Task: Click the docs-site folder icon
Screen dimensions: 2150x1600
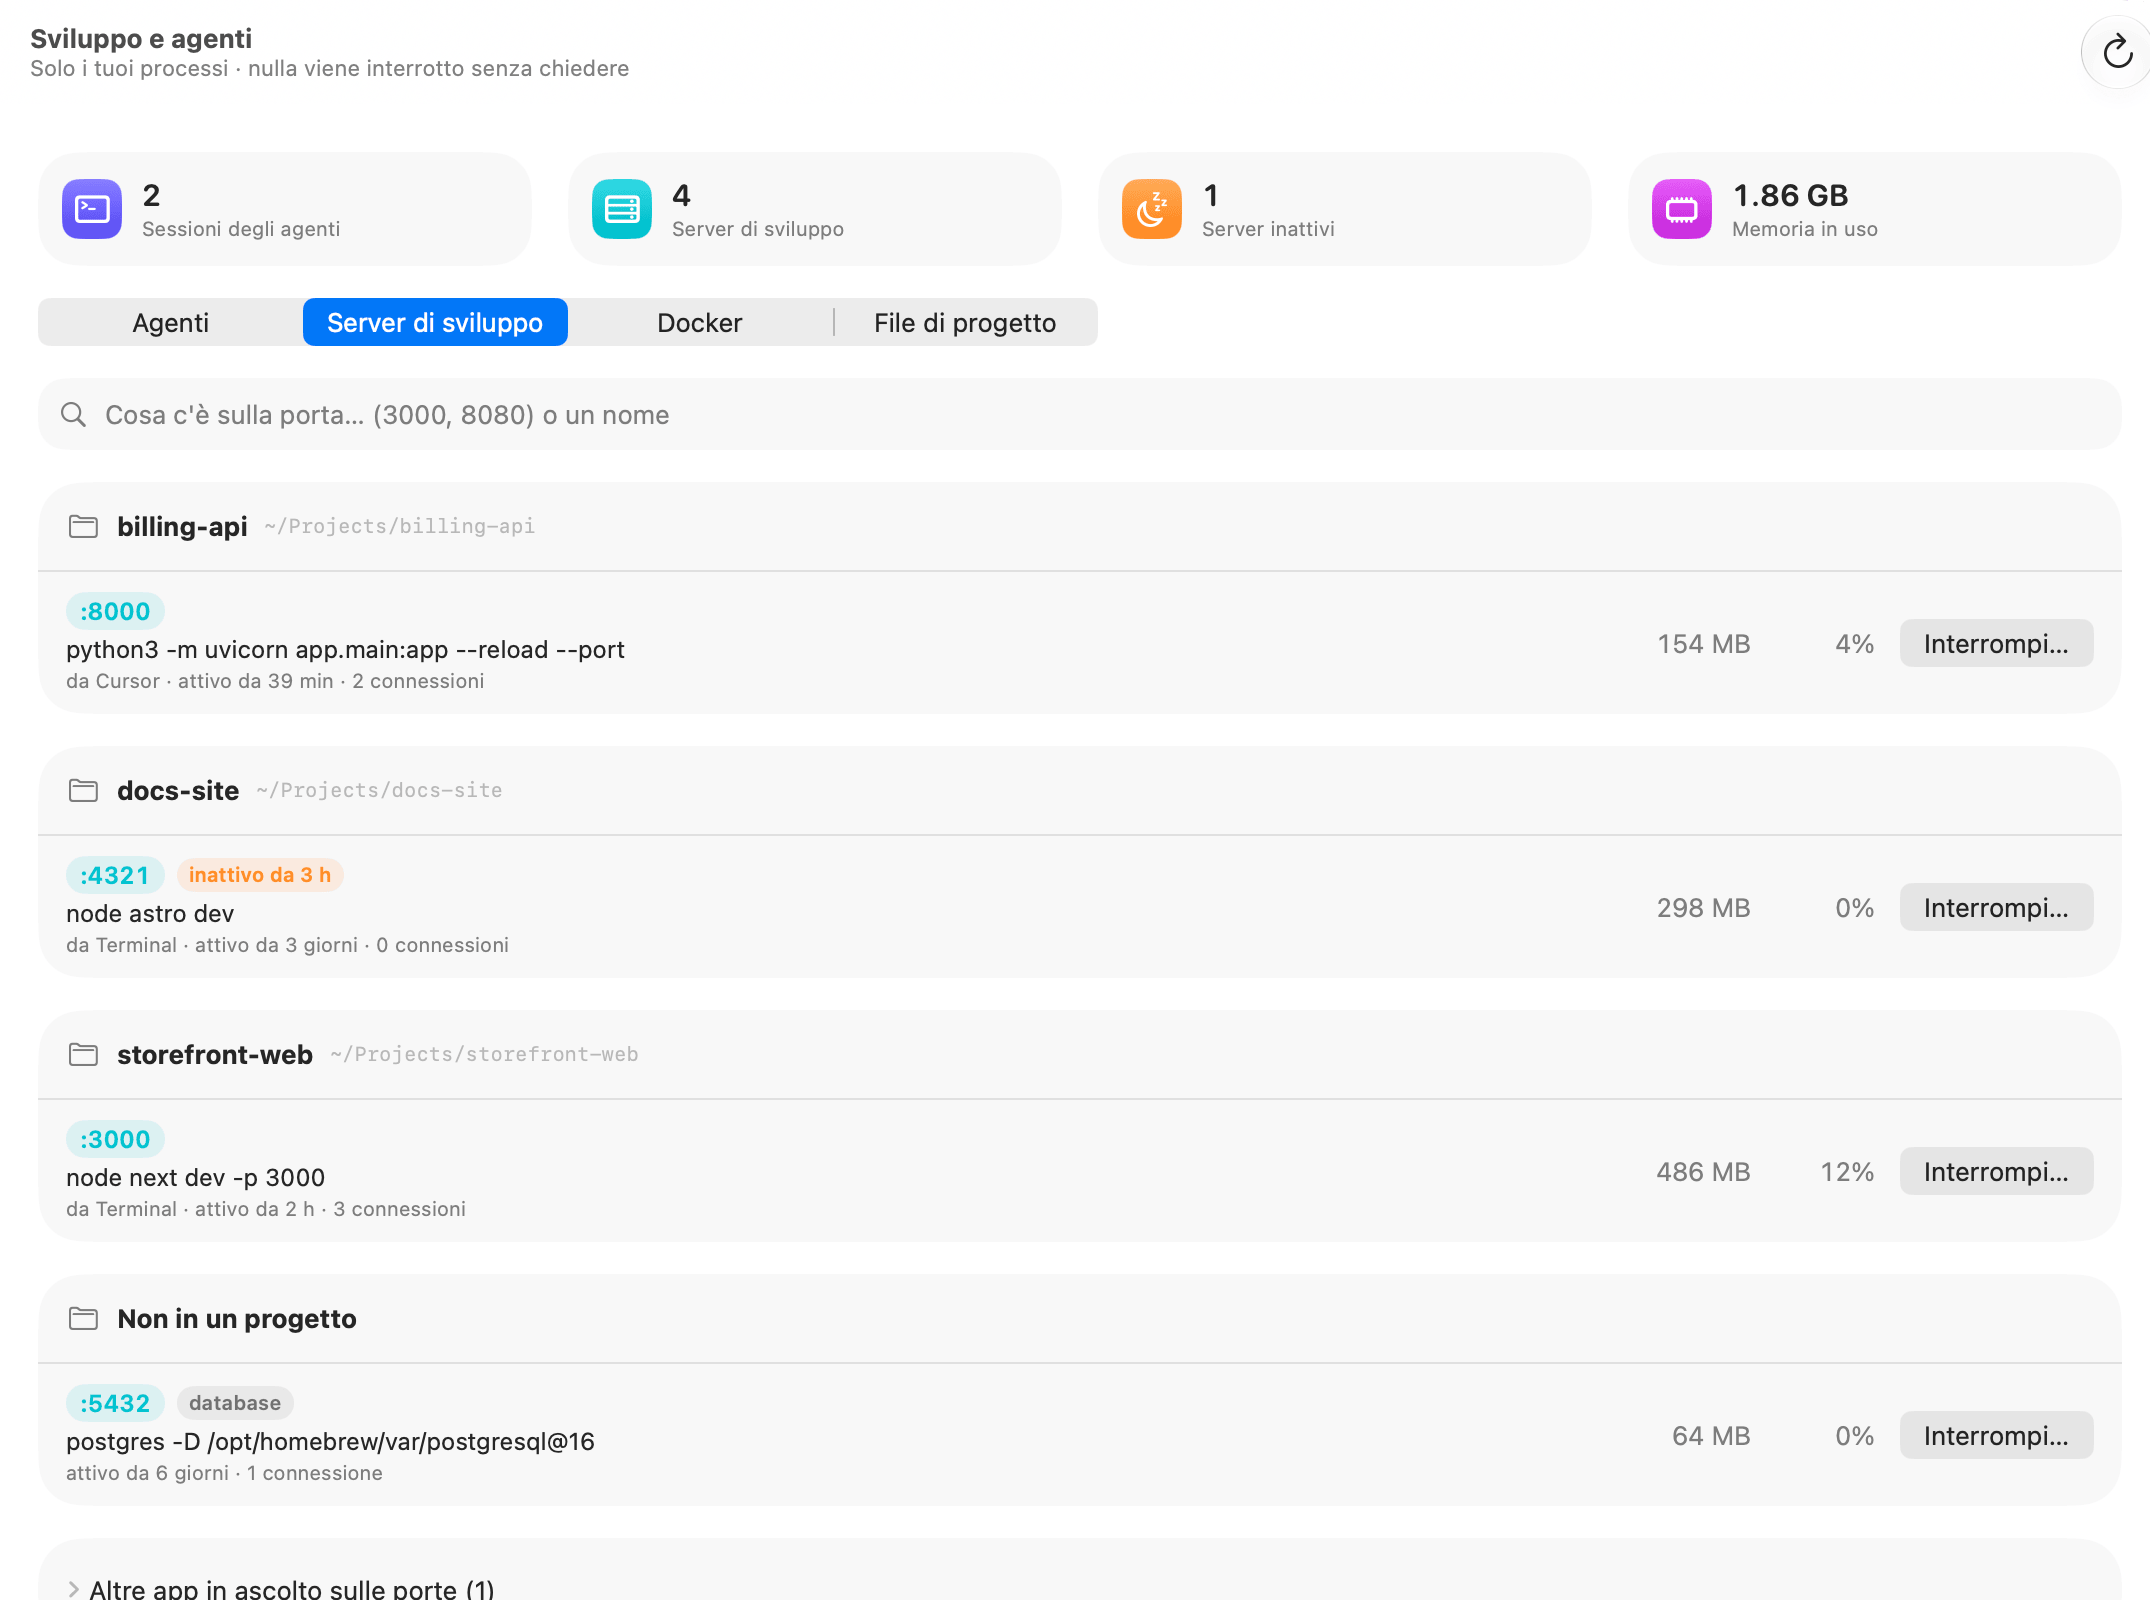Action: [83, 790]
